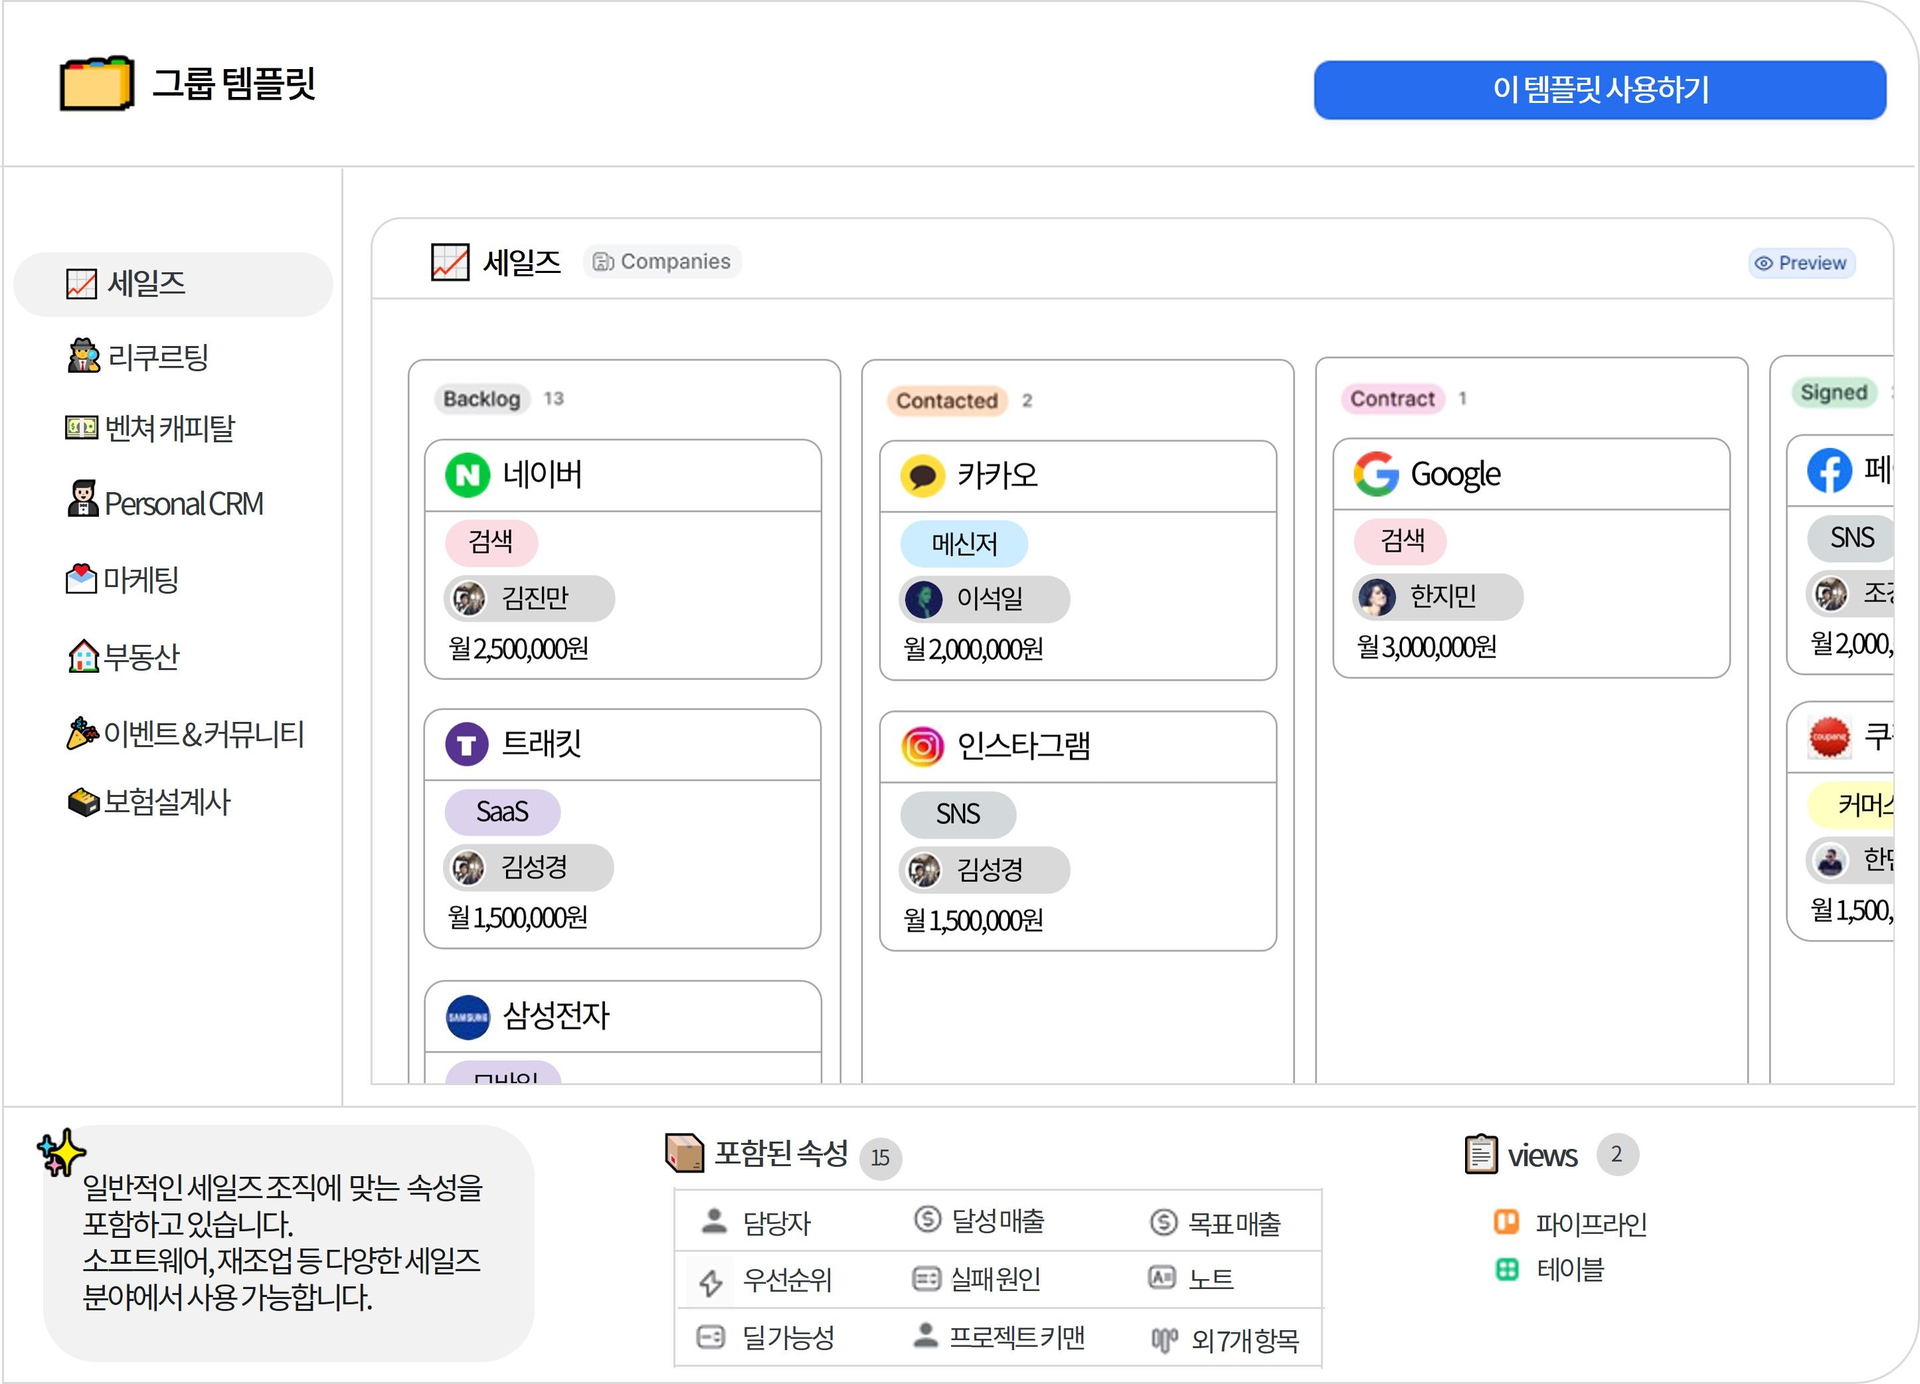Open the 네이버 card title
Screen dimensions: 1920x1384
(x=542, y=474)
